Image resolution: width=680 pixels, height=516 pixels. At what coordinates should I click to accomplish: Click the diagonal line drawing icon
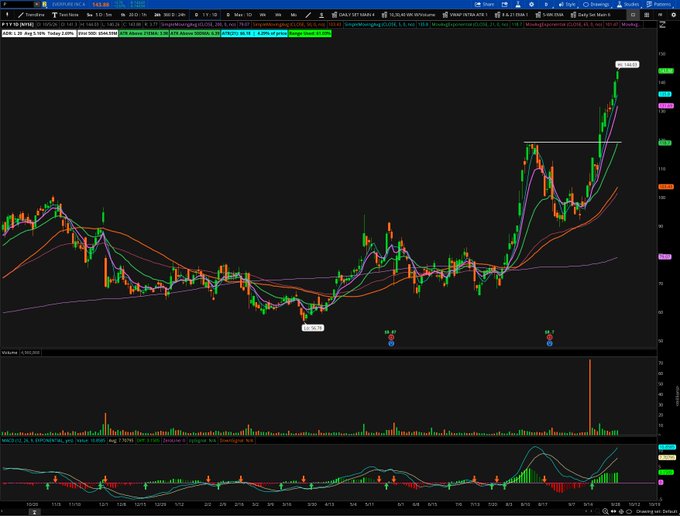(x=308, y=15)
